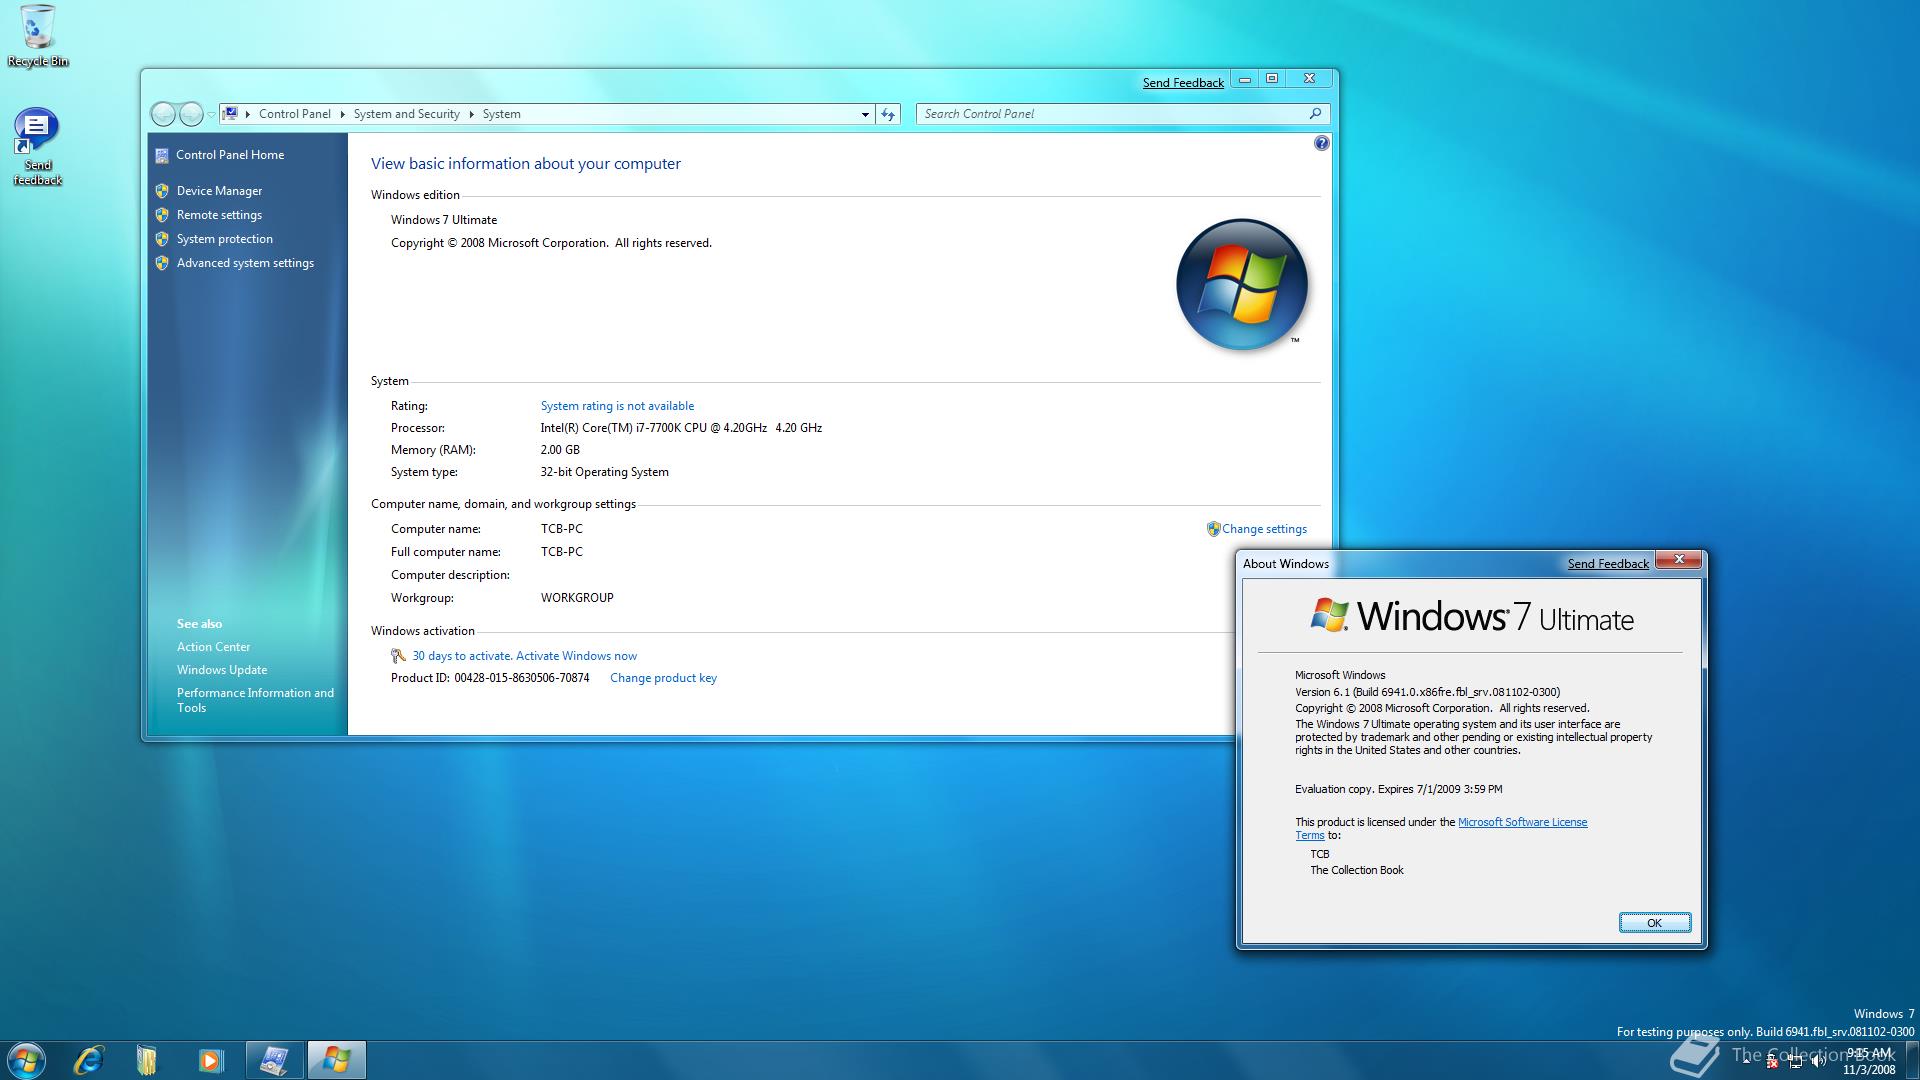This screenshot has width=1920, height=1080.
Task: Click Change product key link
Action: [663, 678]
